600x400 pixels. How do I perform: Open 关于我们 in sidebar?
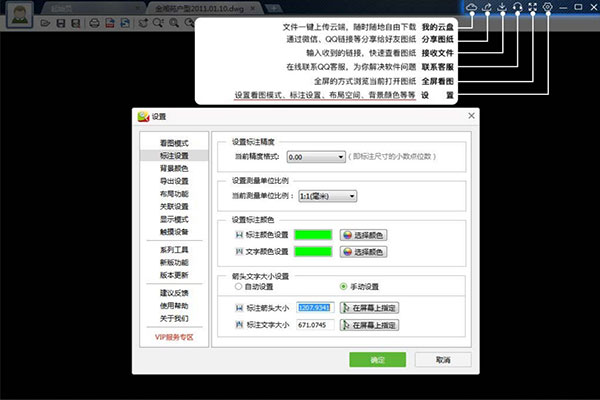click(174, 318)
